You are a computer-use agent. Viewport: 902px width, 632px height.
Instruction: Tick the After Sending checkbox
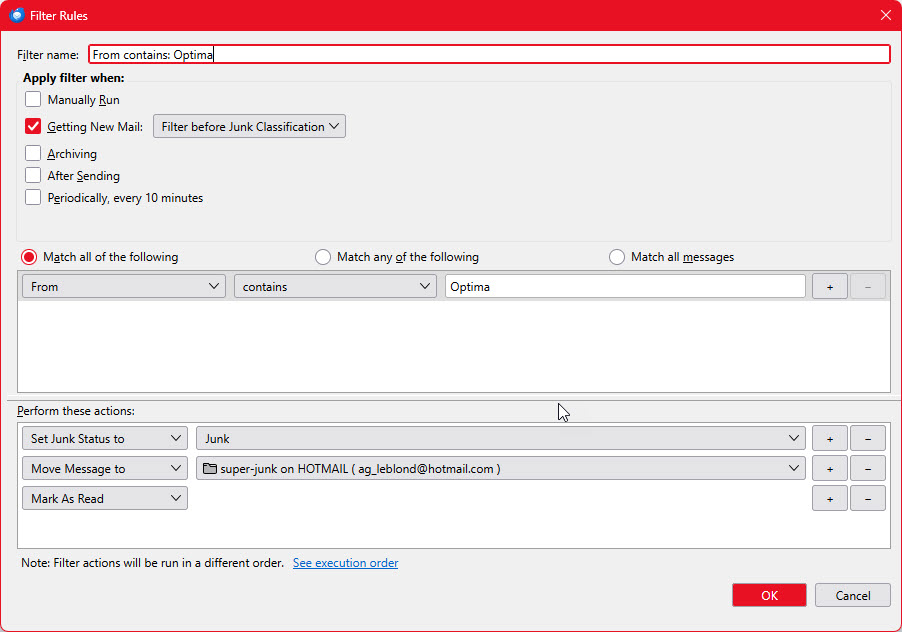(34, 176)
